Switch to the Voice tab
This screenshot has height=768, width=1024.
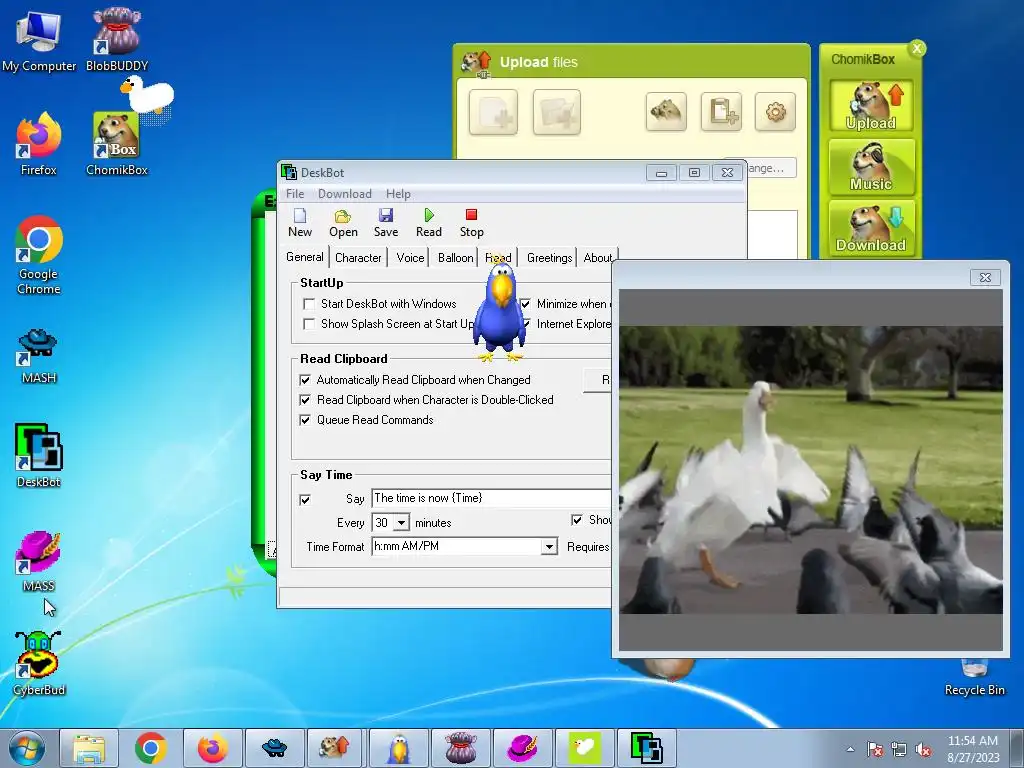pos(410,258)
